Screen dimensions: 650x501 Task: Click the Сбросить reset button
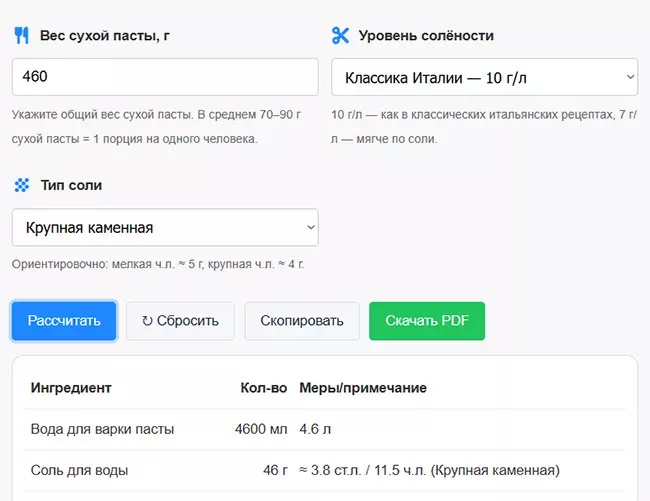[180, 321]
